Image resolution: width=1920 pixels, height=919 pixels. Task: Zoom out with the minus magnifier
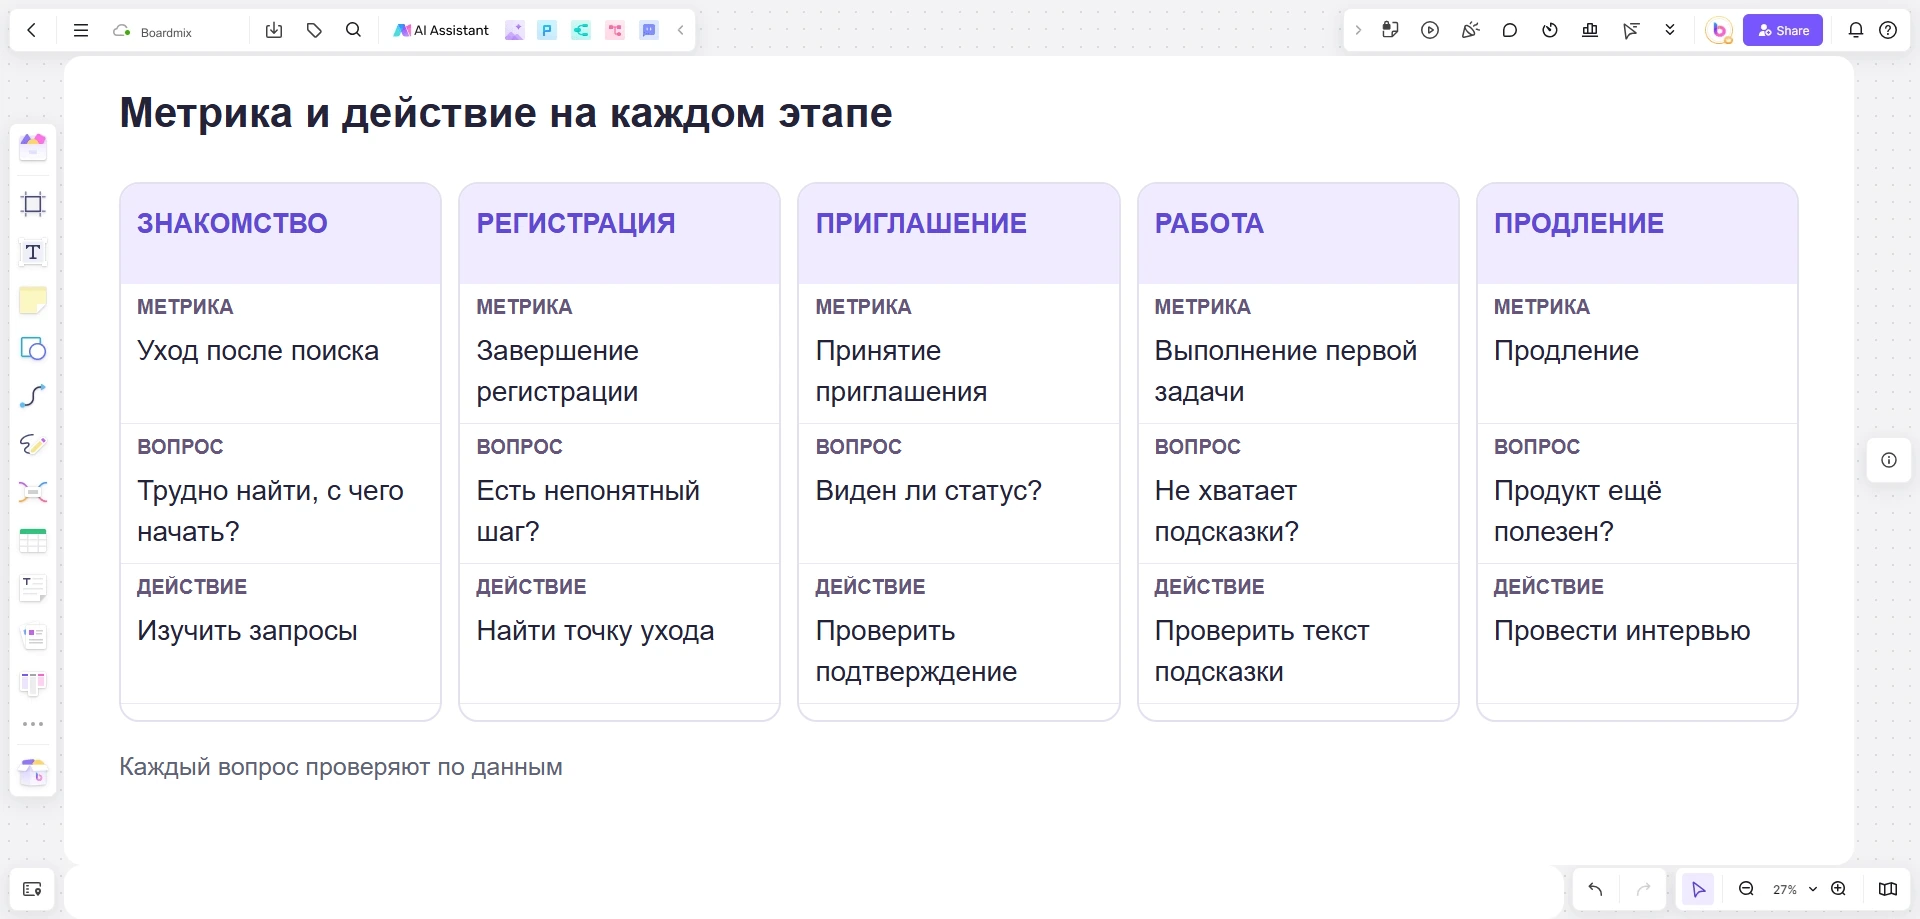pos(1746,889)
